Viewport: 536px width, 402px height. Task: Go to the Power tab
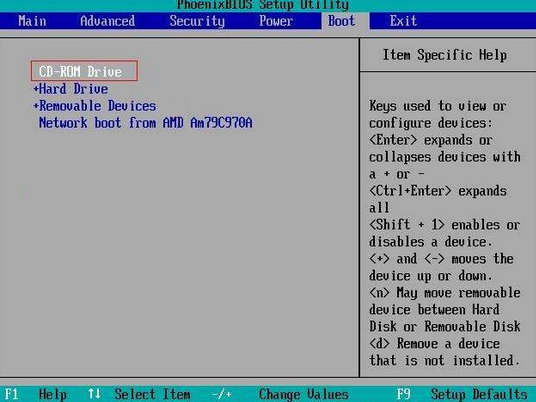coord(276,21)
